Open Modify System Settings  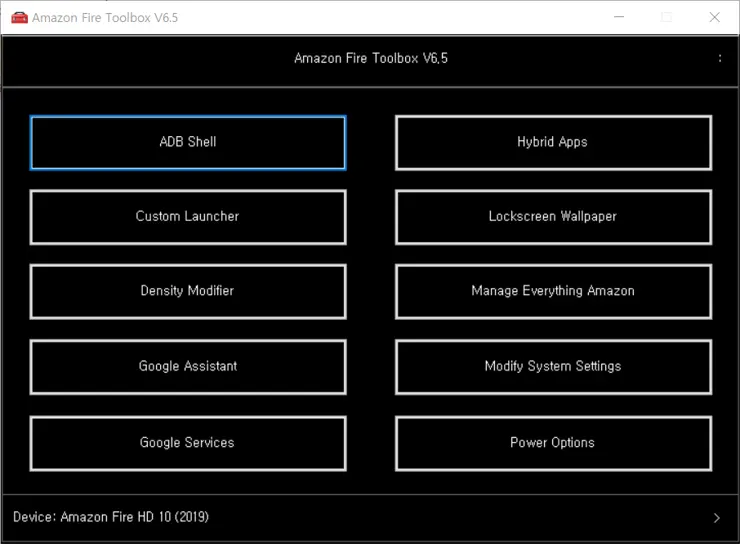pos(553,366)
